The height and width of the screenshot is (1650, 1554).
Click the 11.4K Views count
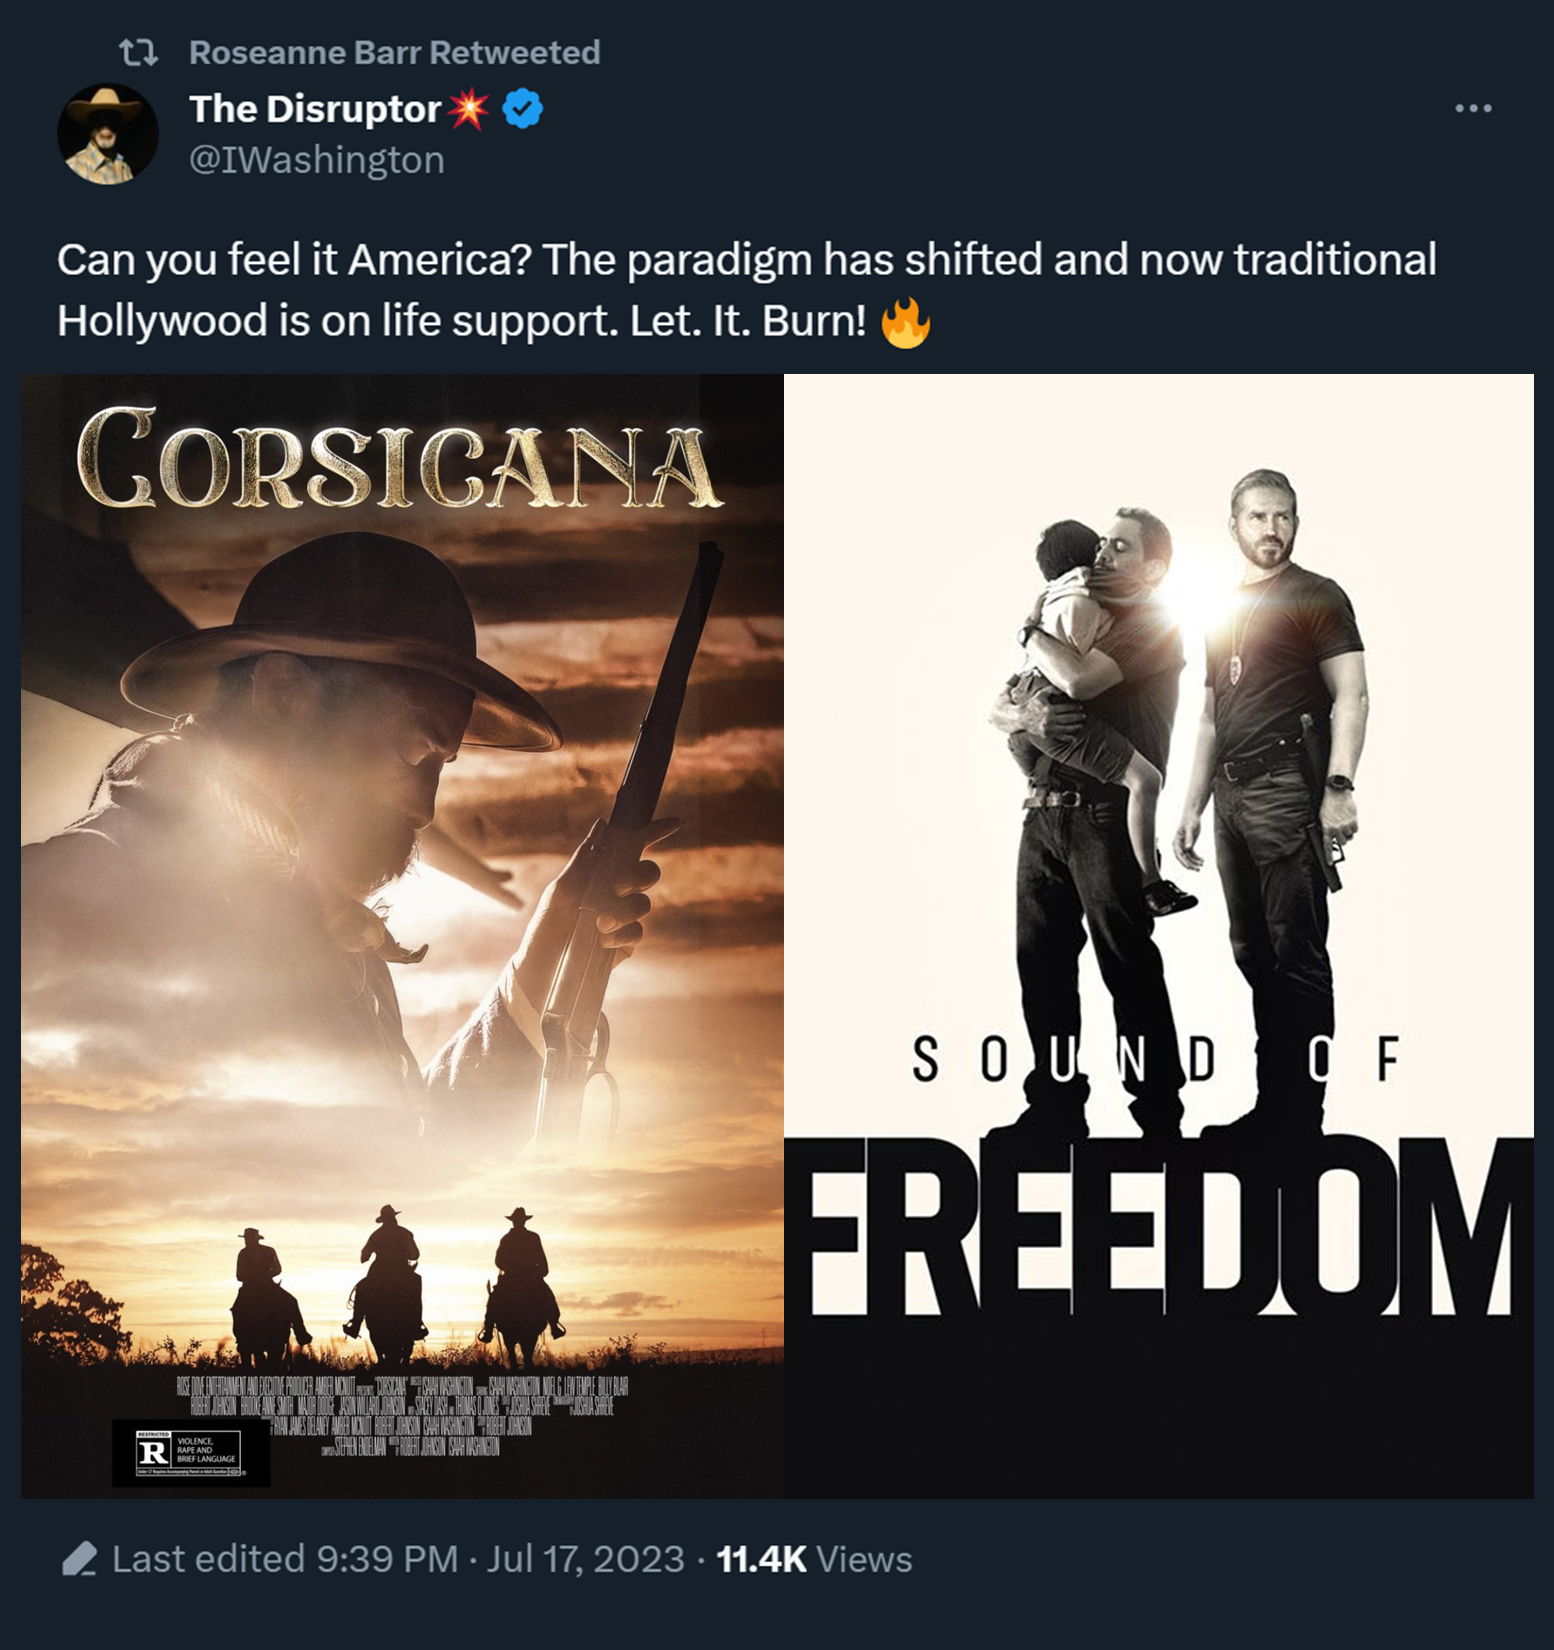(814, 1559)
